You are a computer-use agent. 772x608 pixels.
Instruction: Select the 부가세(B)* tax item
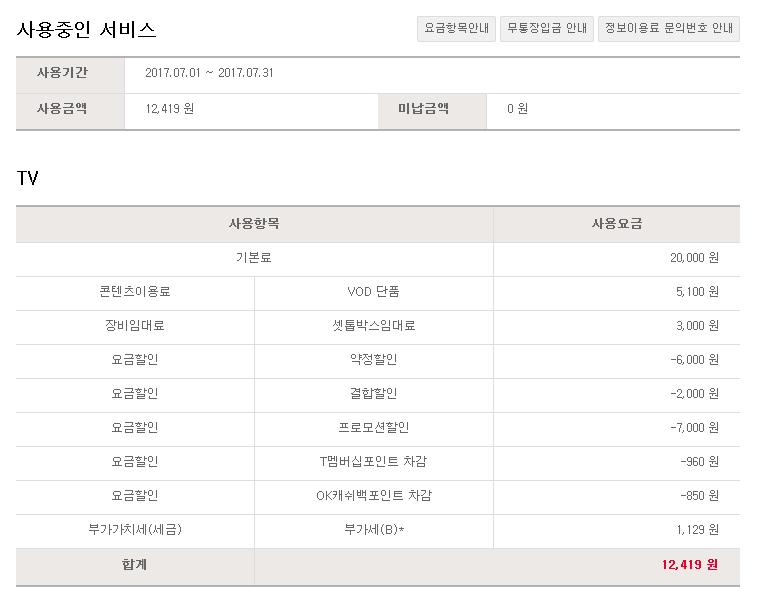coord(373,530)
